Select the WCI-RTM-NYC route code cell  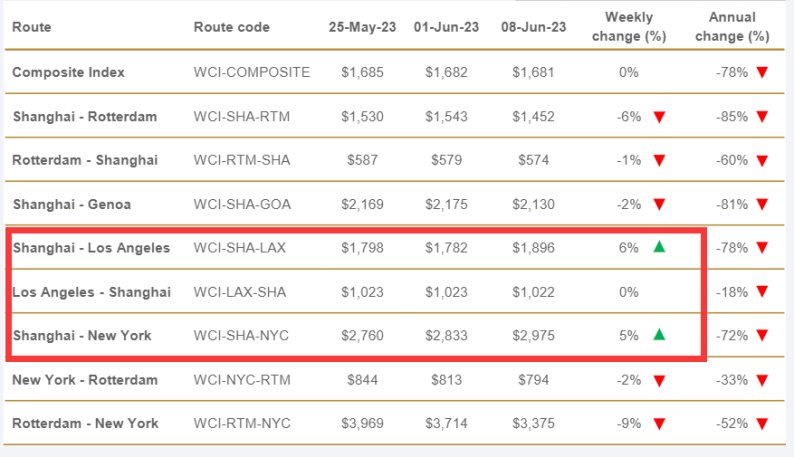coord(242,424)
